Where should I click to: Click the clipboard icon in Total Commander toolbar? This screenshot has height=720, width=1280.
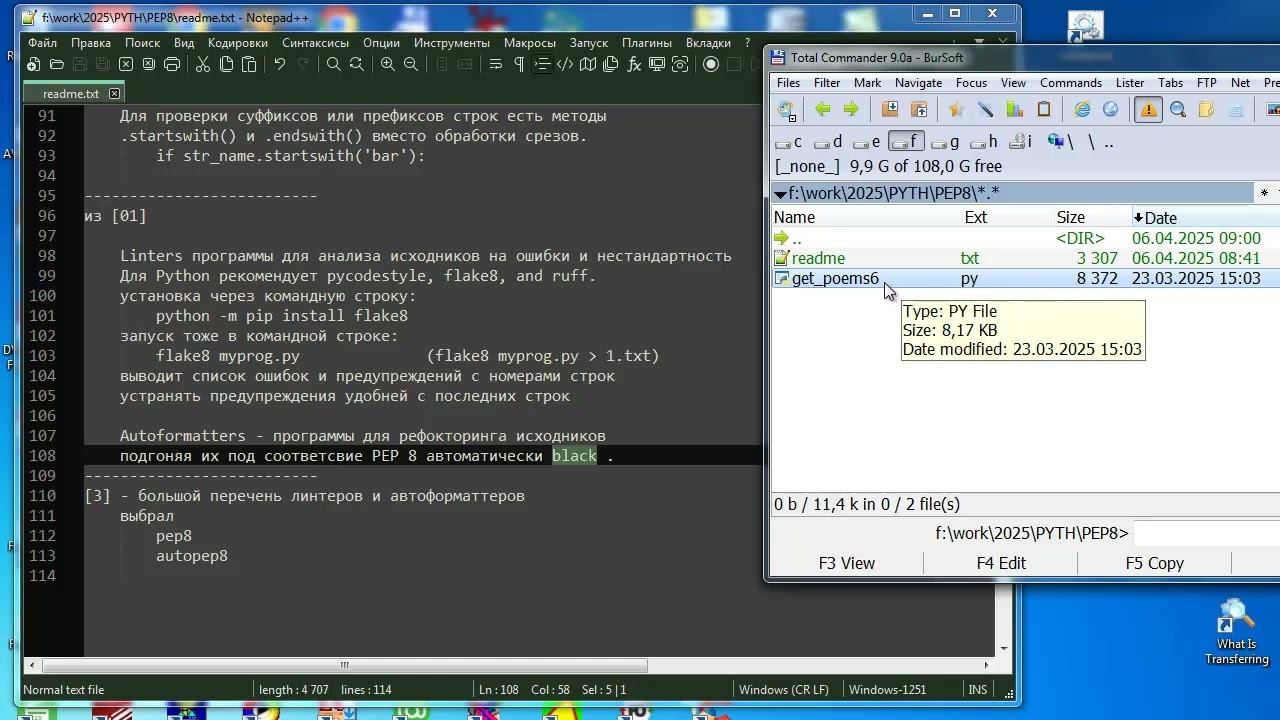pos(1044,110)
